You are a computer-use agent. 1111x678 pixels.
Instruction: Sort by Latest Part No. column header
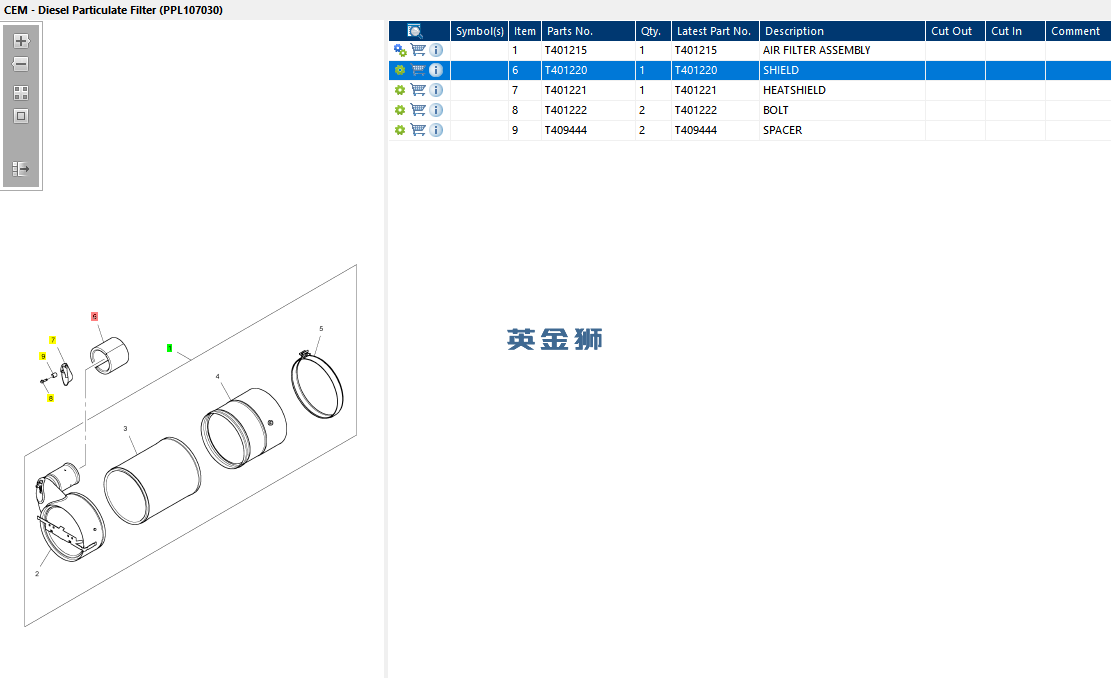pyautogui.click(x=716, y=31)
